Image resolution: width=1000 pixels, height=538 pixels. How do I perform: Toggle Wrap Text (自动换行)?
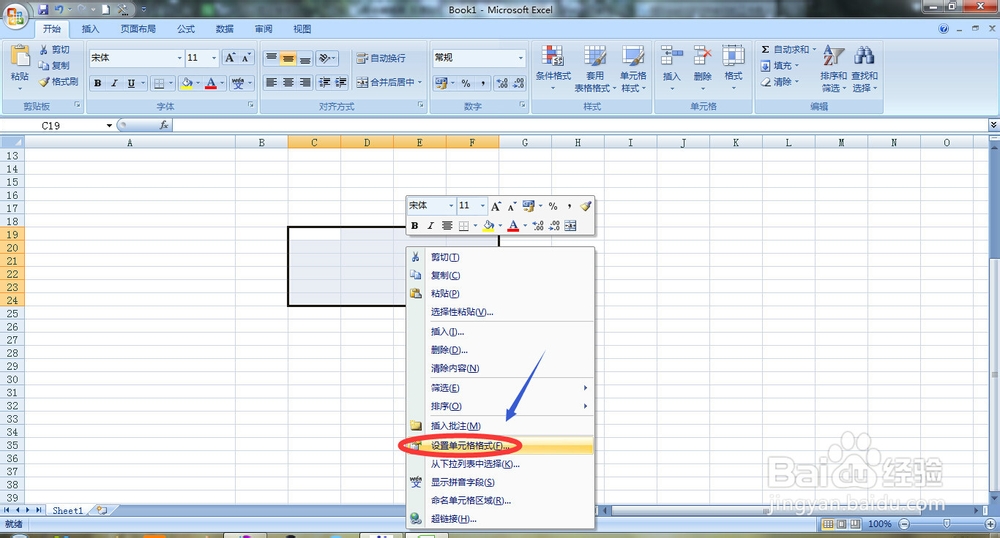[381, 58]
